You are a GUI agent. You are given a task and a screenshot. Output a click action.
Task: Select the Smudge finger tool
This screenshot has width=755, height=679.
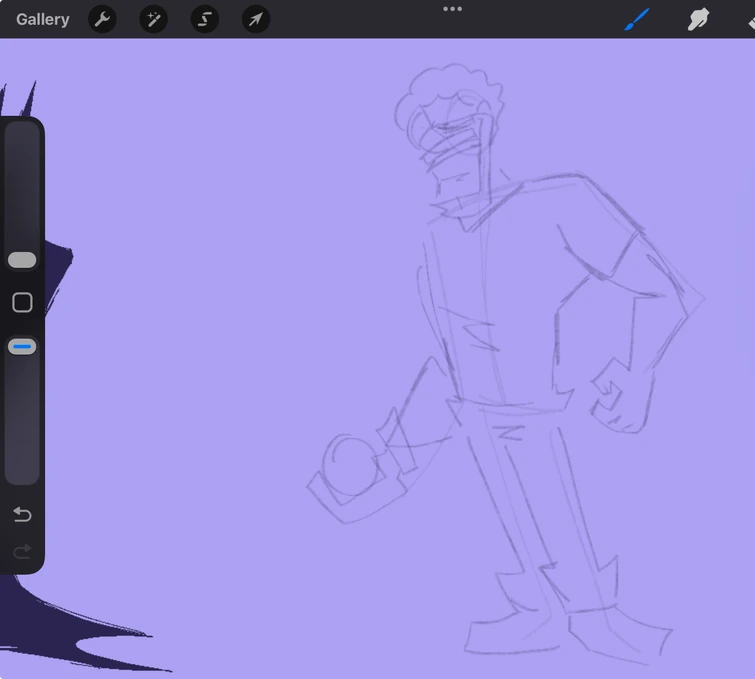[x=697, y=19]
